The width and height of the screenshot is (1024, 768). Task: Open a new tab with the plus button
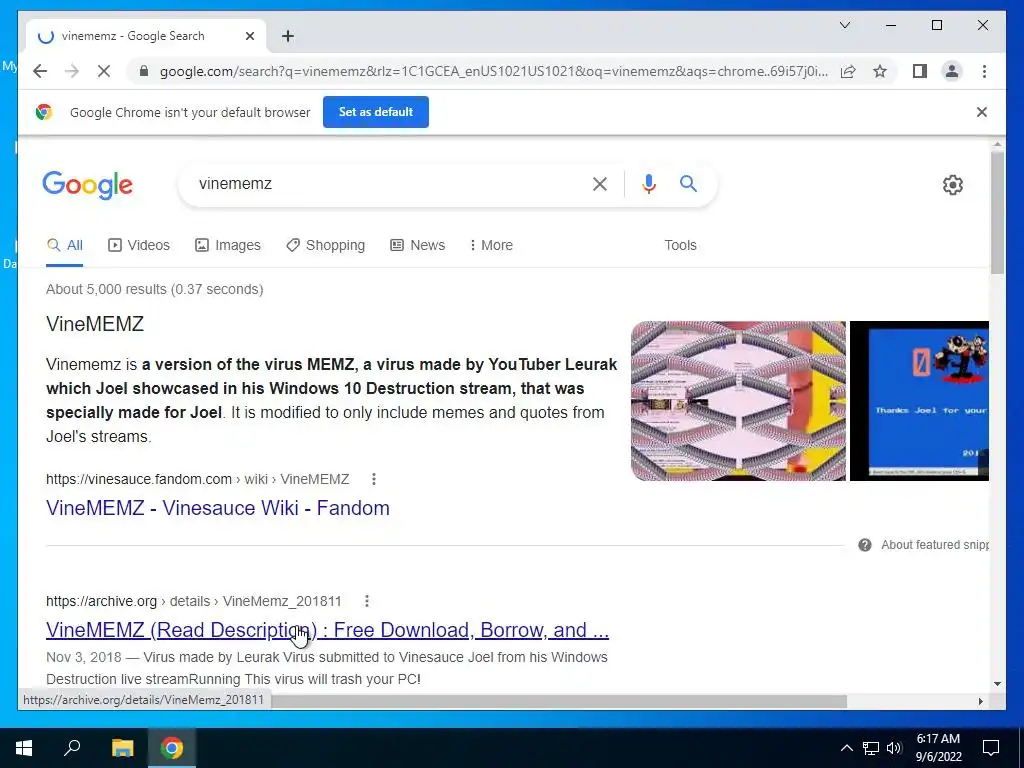pyautogui.click(x=288, y=36)
